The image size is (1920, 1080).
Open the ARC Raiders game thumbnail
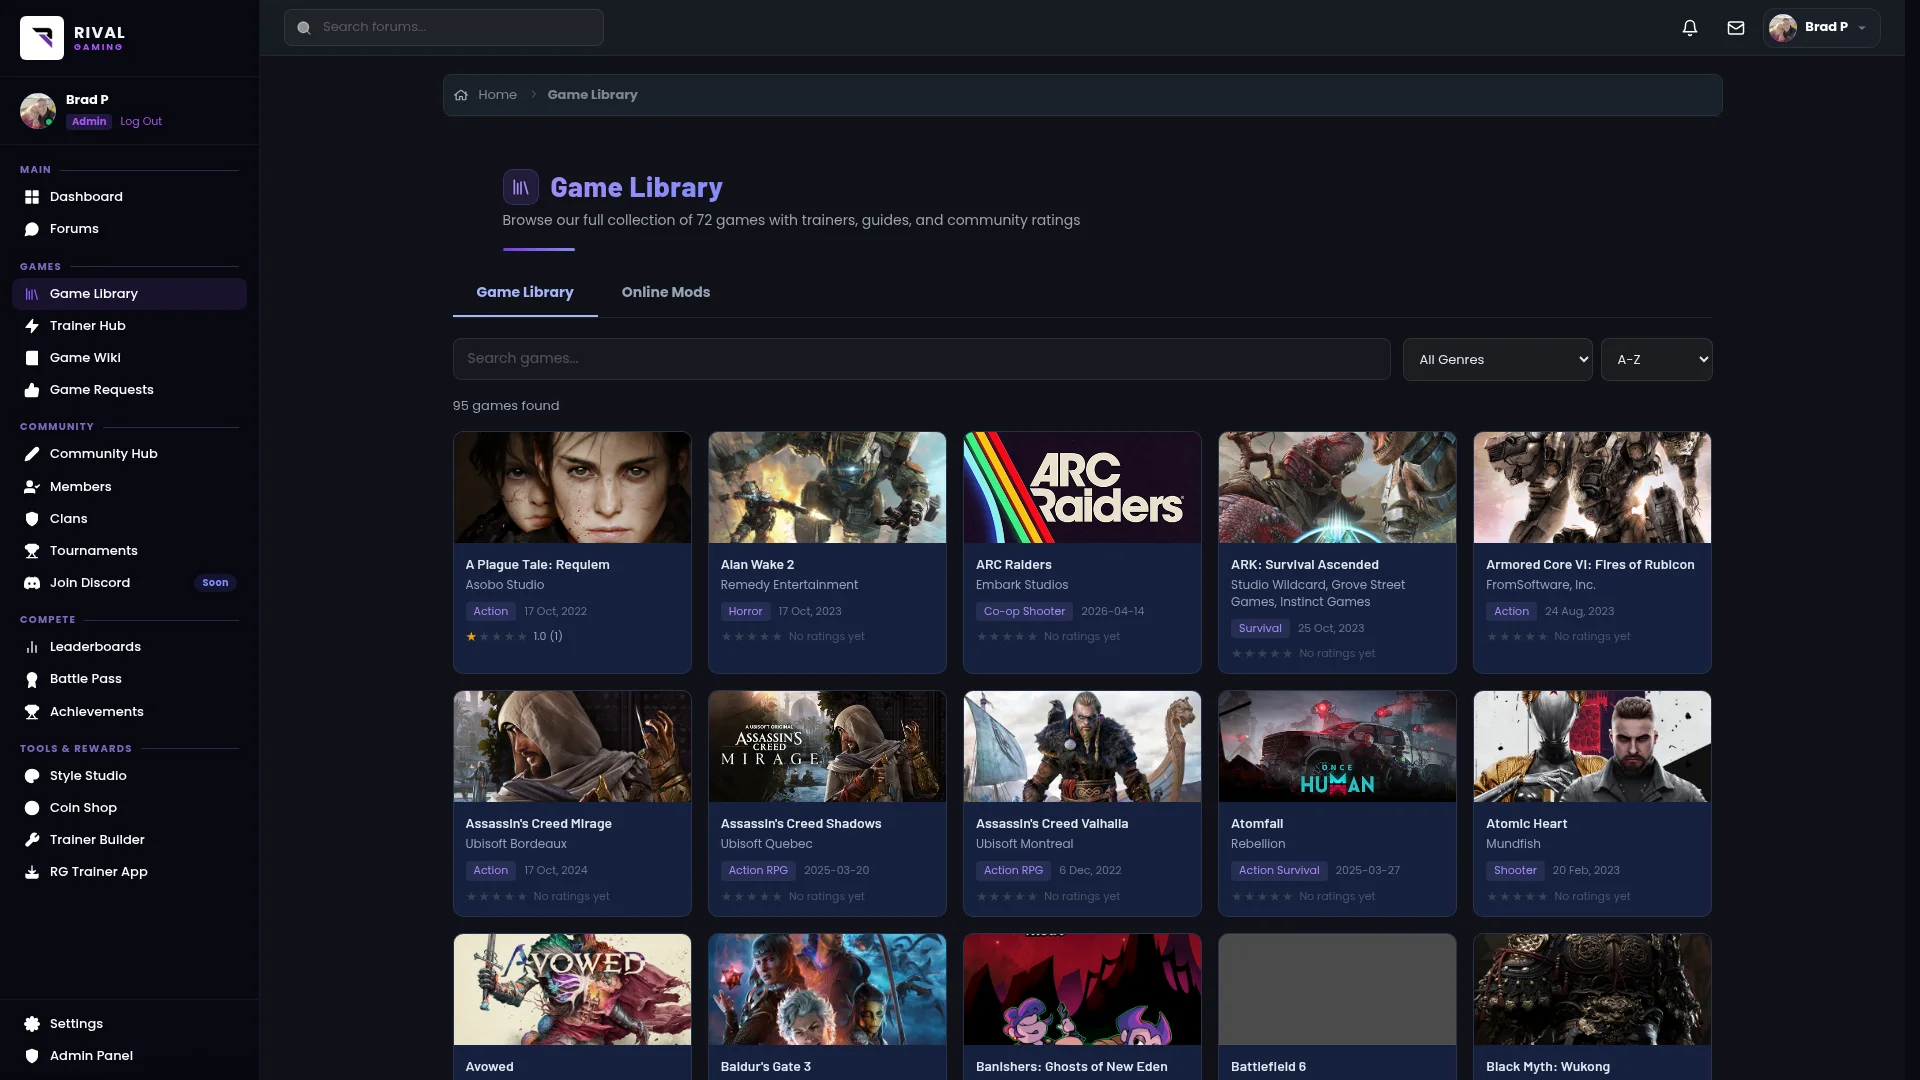tap(1082, 488)
